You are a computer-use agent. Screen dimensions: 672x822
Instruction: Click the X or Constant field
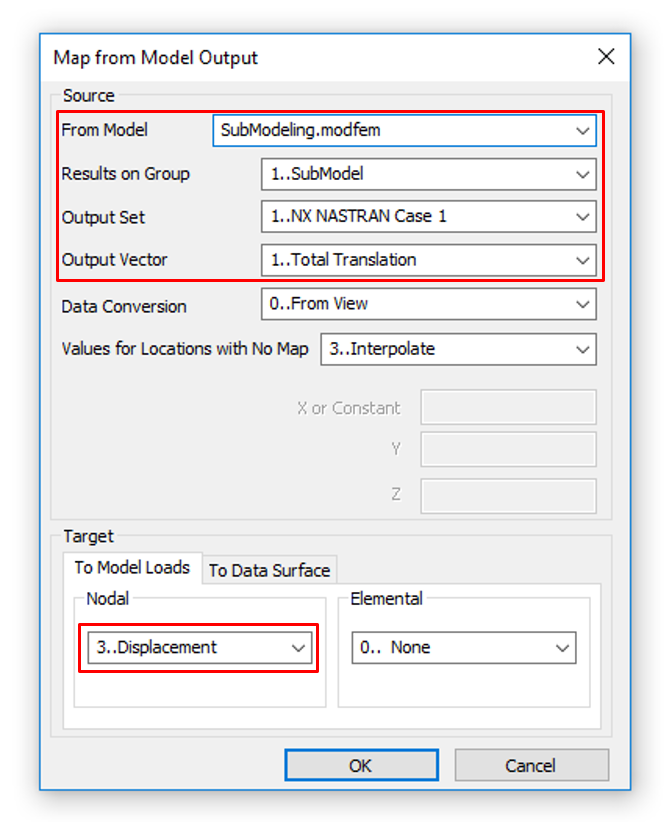[x=508, y=407]
